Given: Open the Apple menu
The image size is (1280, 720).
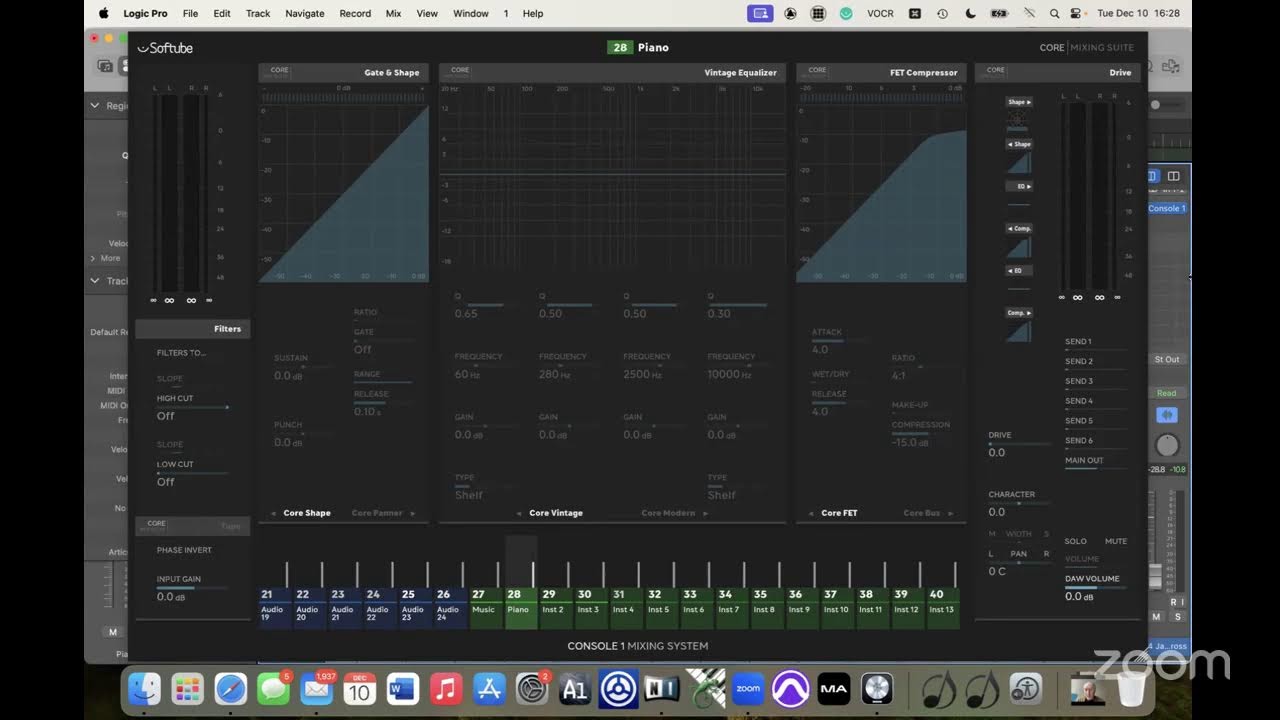Looking at the screenshot, I should tap(103, 13).
